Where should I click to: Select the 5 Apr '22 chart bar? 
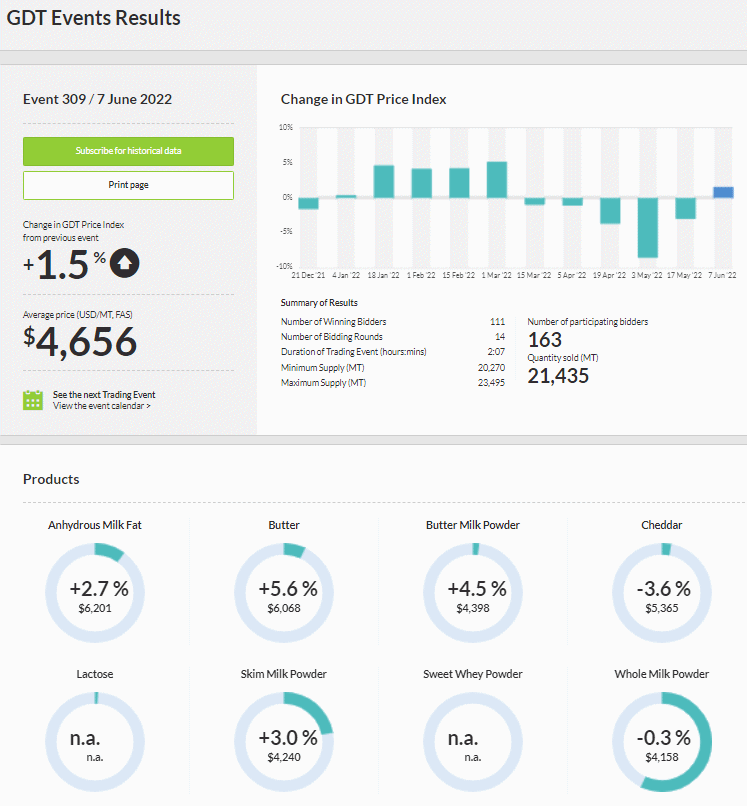[572, 202]
